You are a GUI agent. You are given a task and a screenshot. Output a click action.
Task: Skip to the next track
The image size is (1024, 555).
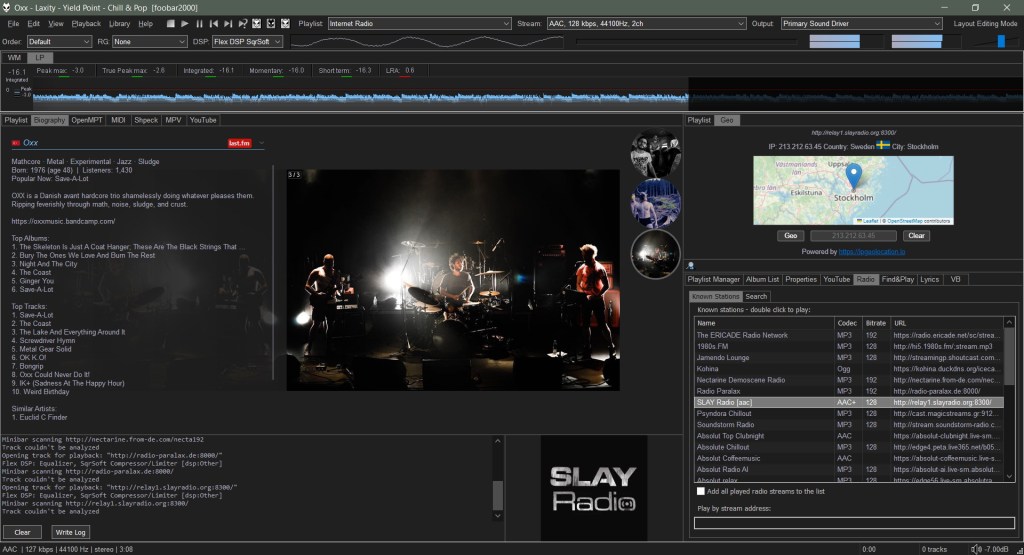pos(229,23)
